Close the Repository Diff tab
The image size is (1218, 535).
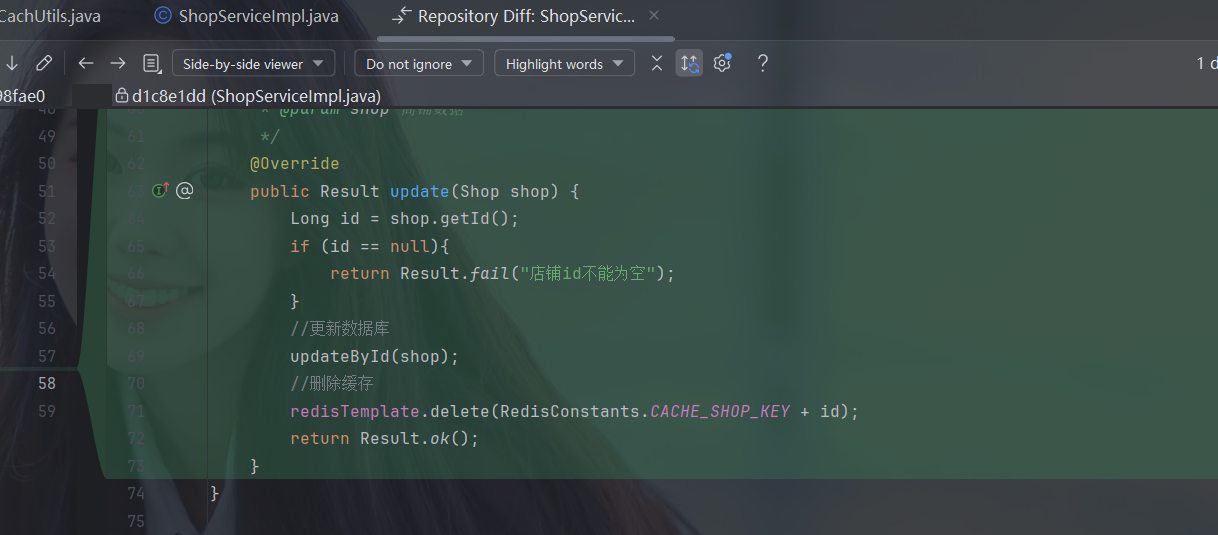[x=654, y=16]
